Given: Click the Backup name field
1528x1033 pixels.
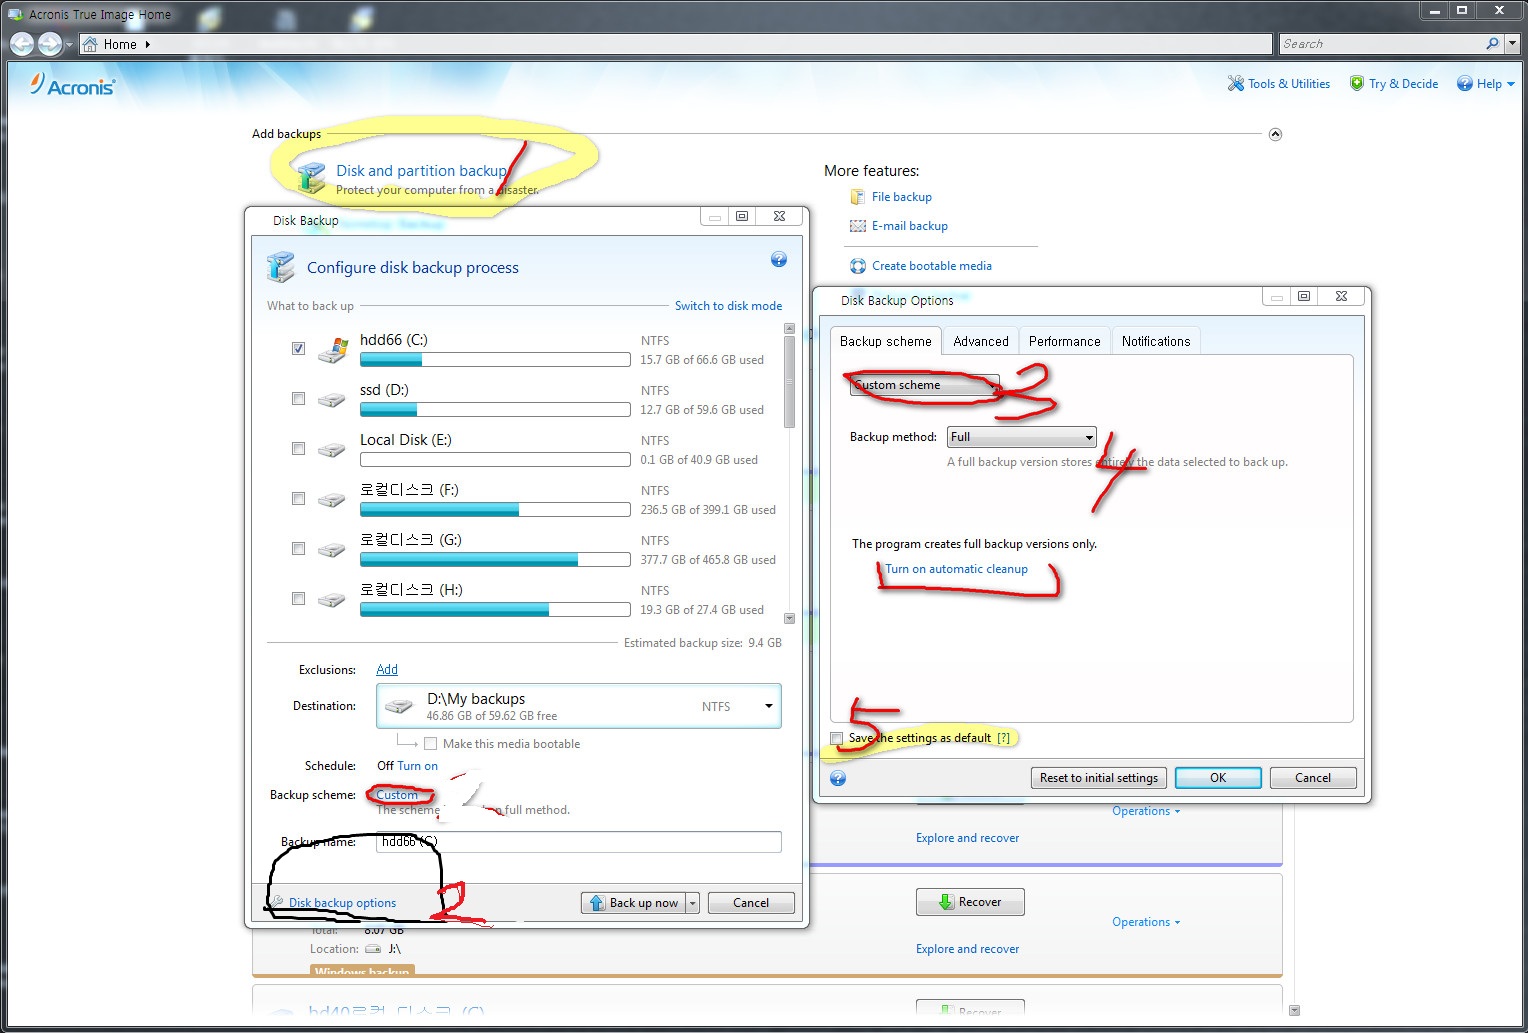Looking at the screenshot, I should point(579,842).
